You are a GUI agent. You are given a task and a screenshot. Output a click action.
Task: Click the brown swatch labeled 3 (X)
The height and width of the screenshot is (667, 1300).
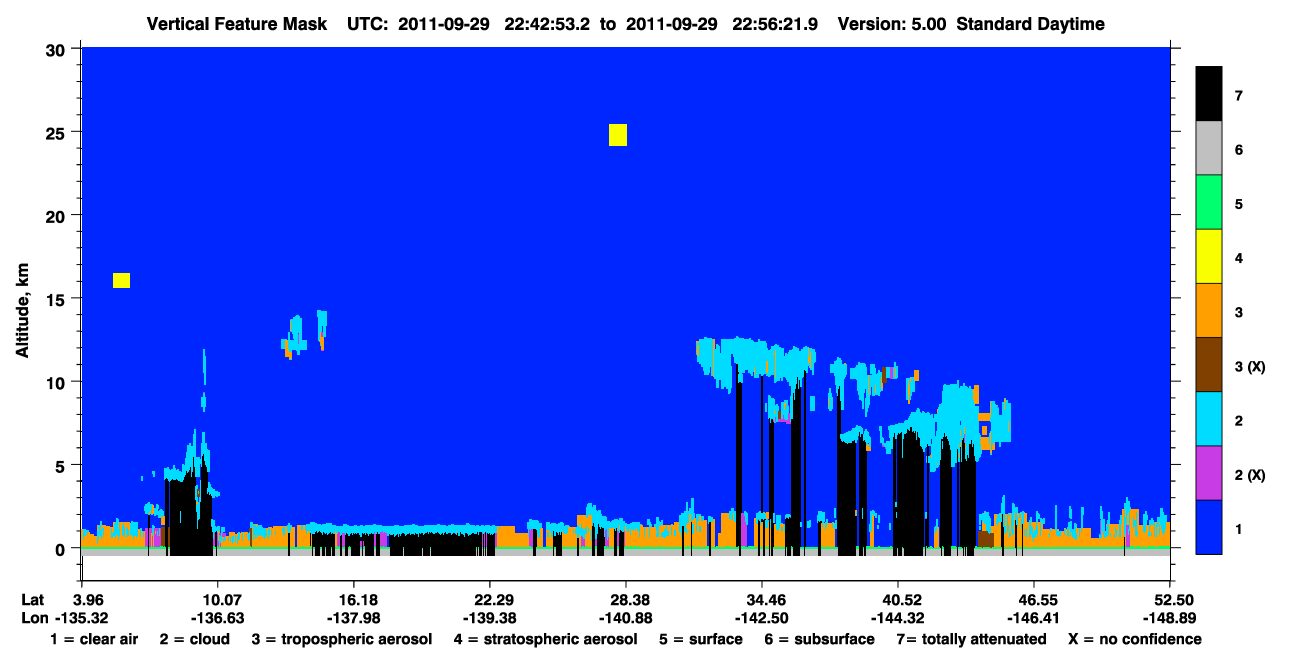[x=1209, y=365]
